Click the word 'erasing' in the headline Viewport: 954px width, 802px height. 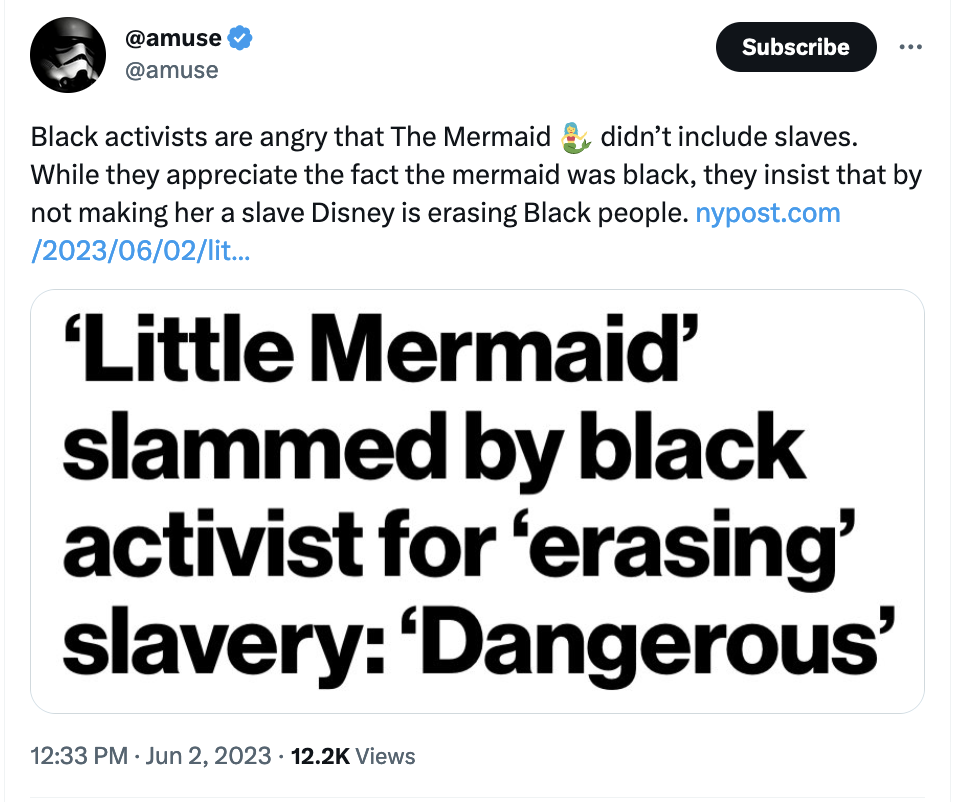pos(688,547)
